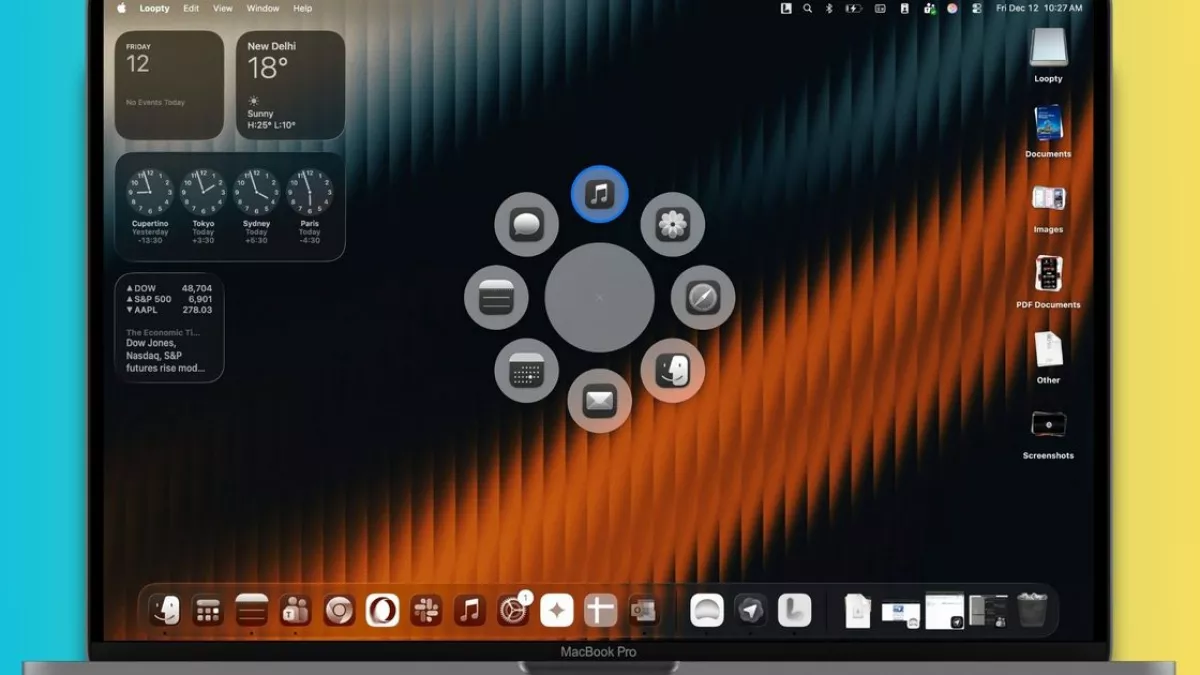Open Photos in the circular launcher

[x=672, y=224]
